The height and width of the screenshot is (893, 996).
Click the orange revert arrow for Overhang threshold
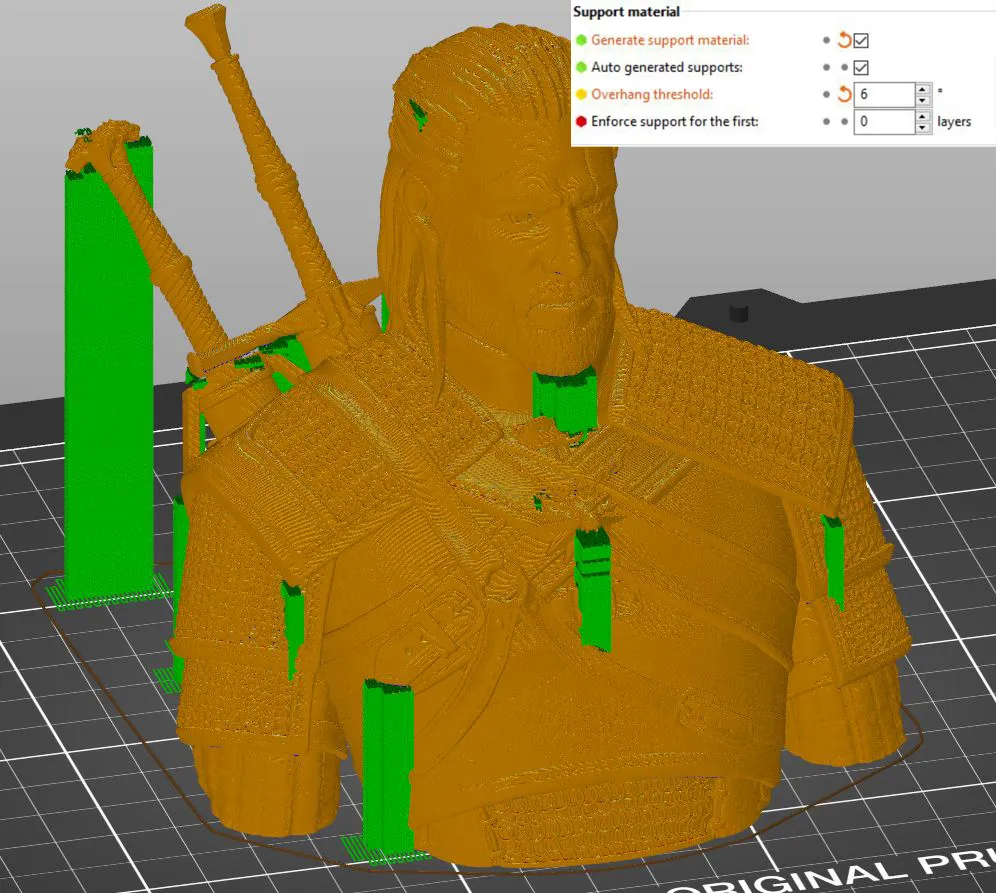(x=846, y=93)
